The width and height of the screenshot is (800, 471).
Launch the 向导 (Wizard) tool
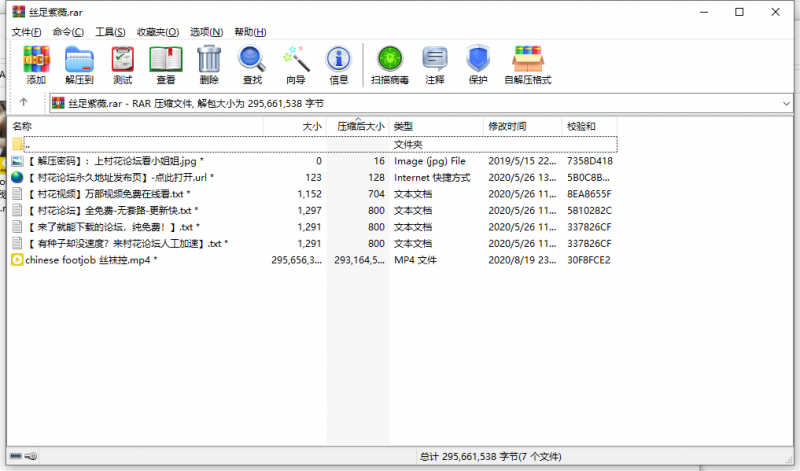pyautogui.click(x=295, y=64)
